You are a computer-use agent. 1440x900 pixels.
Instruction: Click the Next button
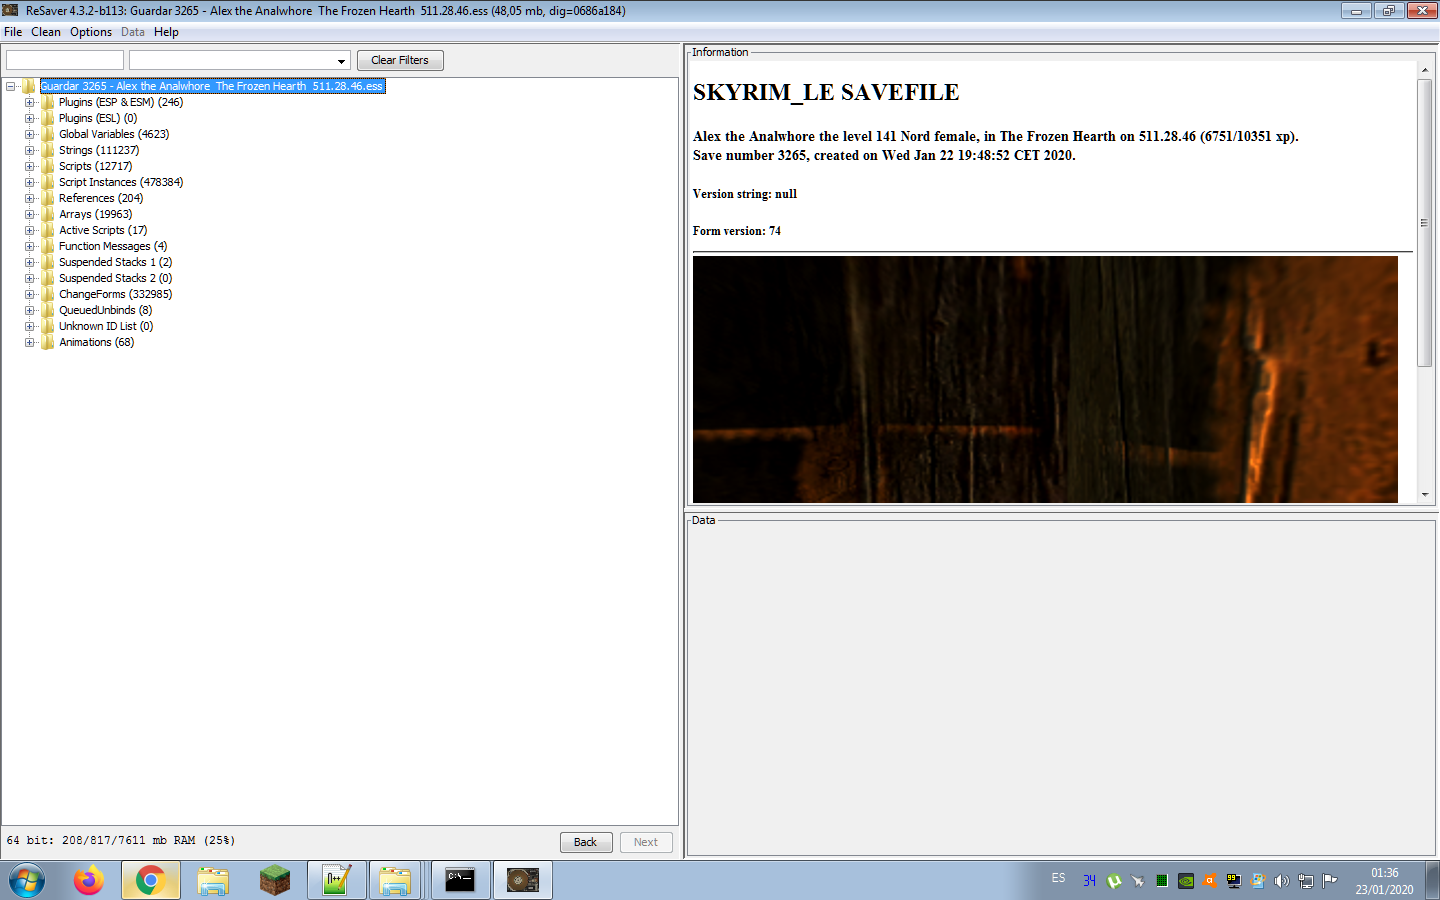click(646, 842)
